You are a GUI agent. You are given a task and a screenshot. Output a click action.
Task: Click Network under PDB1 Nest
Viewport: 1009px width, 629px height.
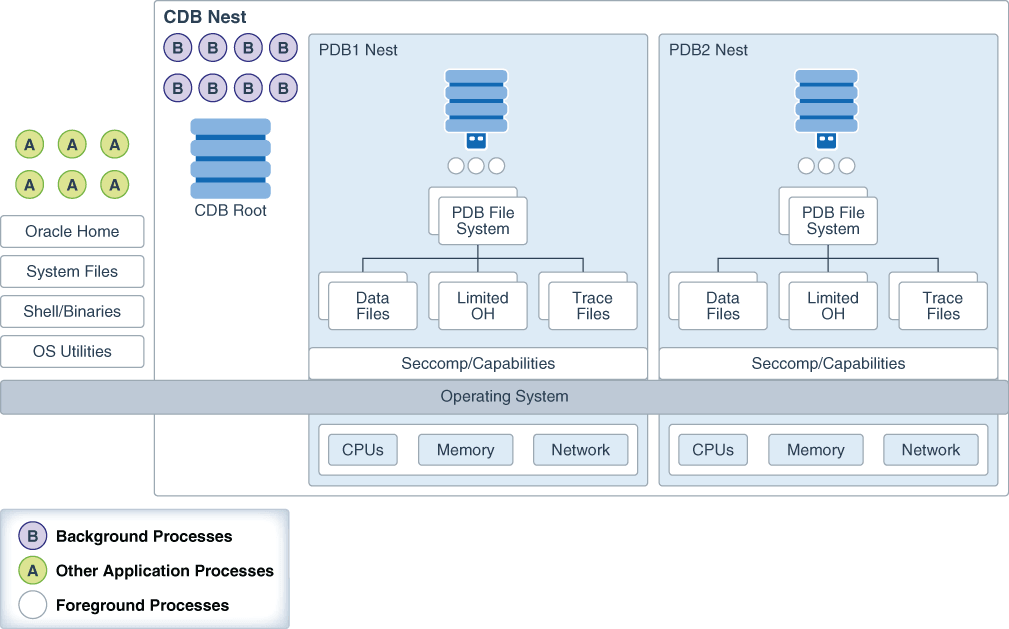[x=580, y=450]
